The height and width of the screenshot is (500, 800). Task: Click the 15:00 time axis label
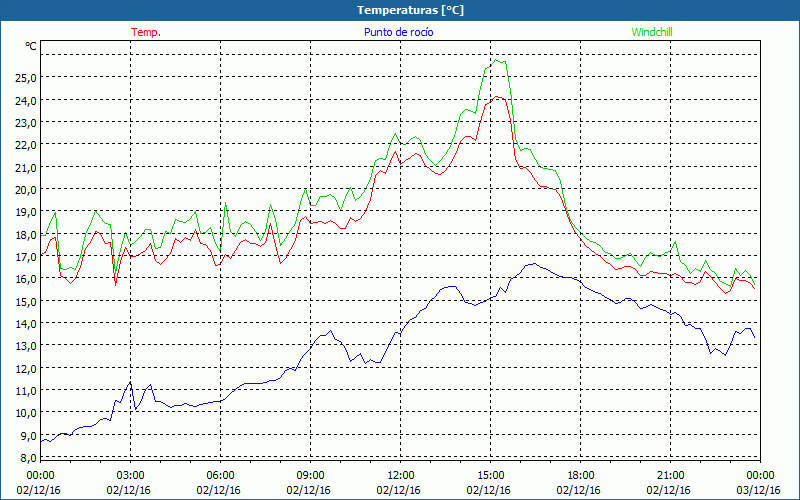[491, 476]
